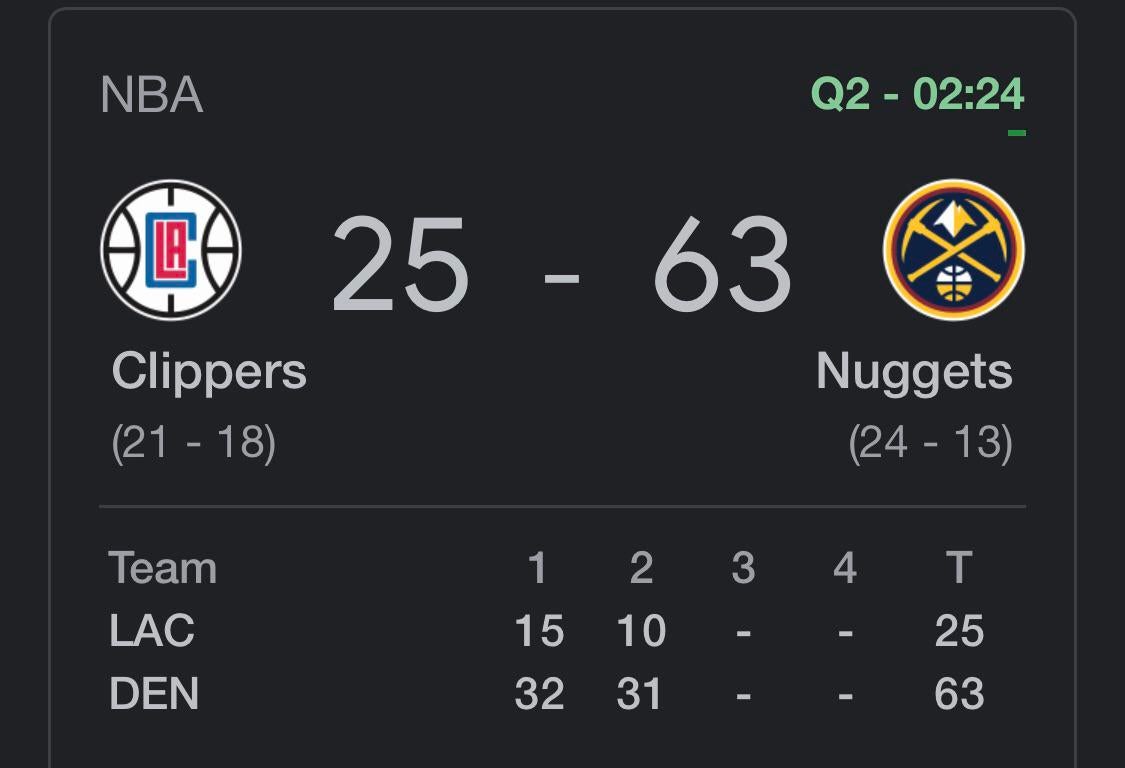
Task: Click DEN total score 63 in table
Action: pyautogui.click(x=959, y=694)
